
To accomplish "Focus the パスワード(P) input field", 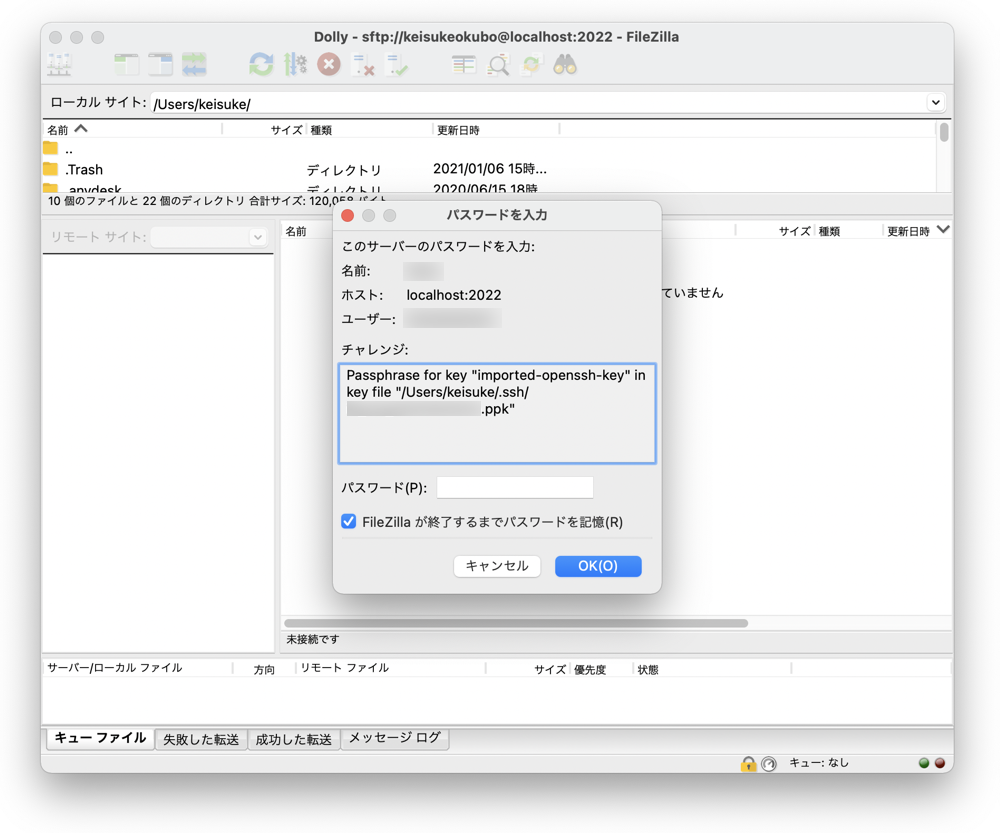I will [x=515, y=487].
